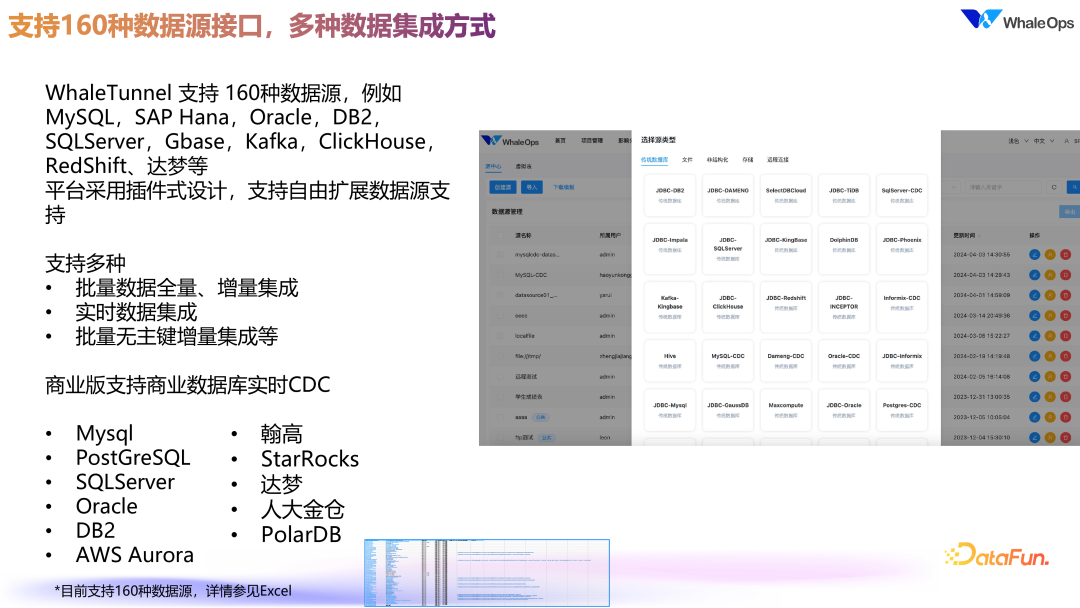
Task: Click orange authorize icon for 2024-04-03 14:30:55 row
Action: coord(1050,255)
